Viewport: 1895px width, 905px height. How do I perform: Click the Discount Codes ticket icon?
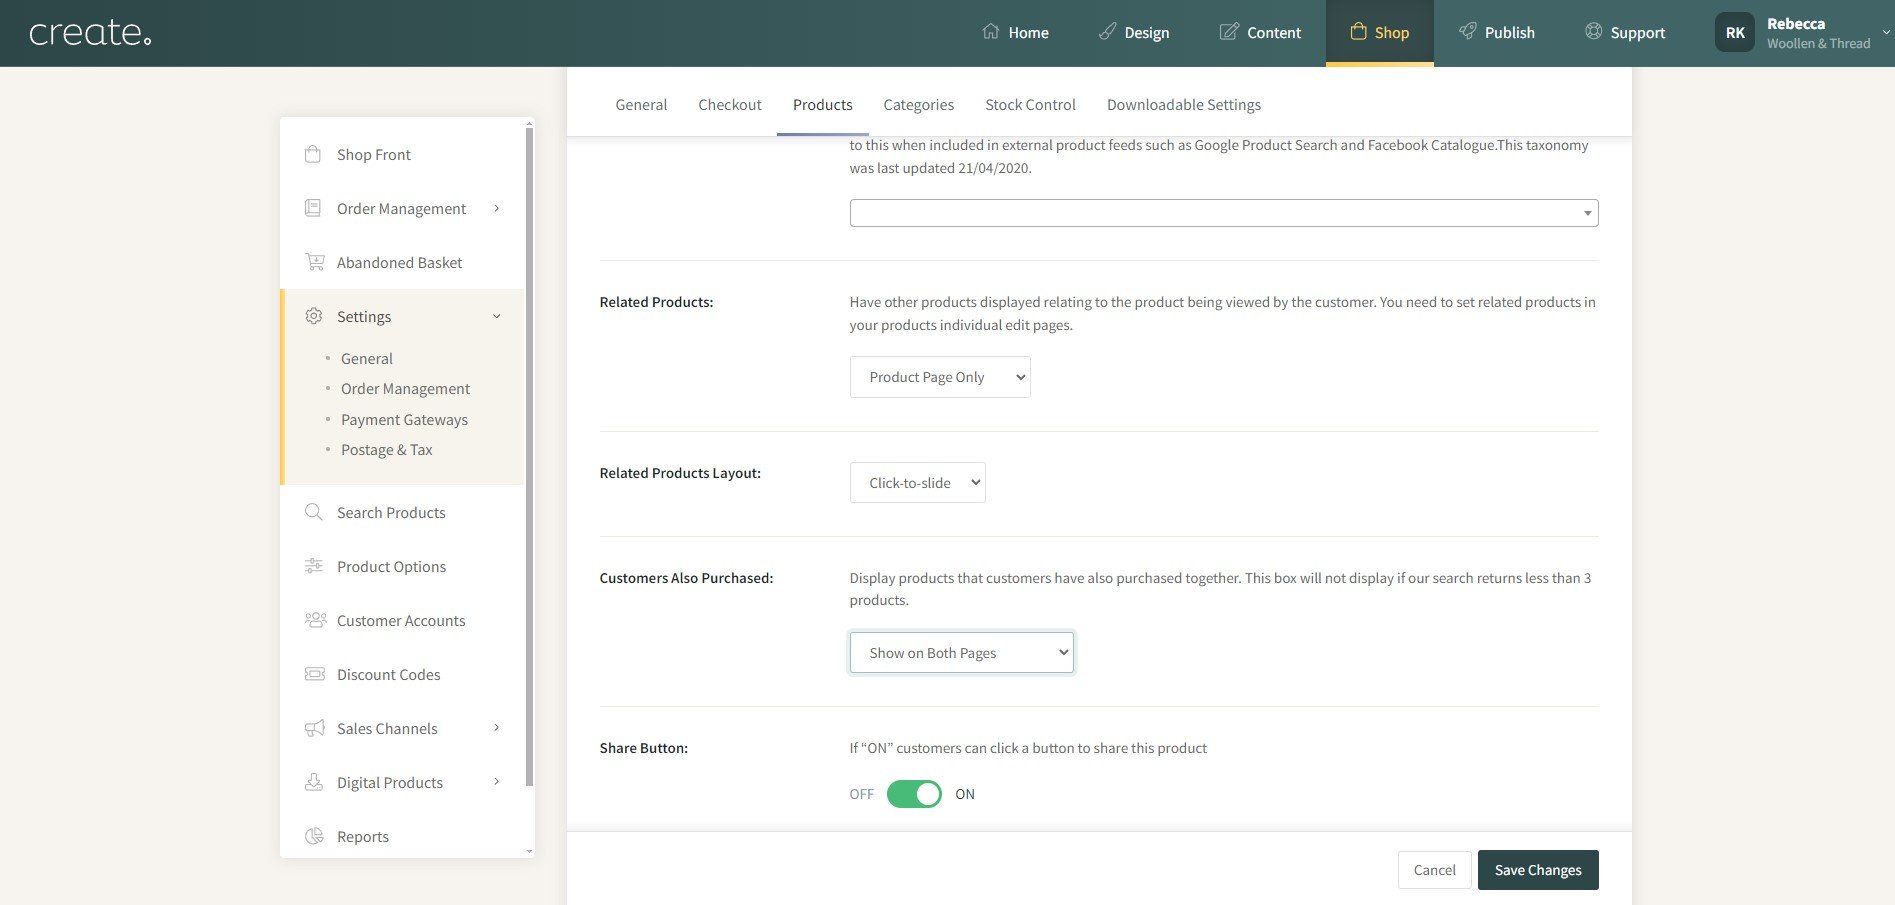tap(314, 674)
